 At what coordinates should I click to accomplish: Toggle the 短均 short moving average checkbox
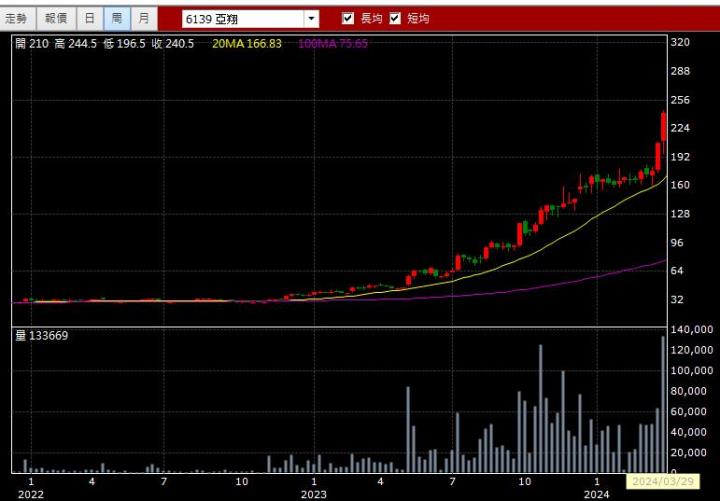click(x=395, y=18)
